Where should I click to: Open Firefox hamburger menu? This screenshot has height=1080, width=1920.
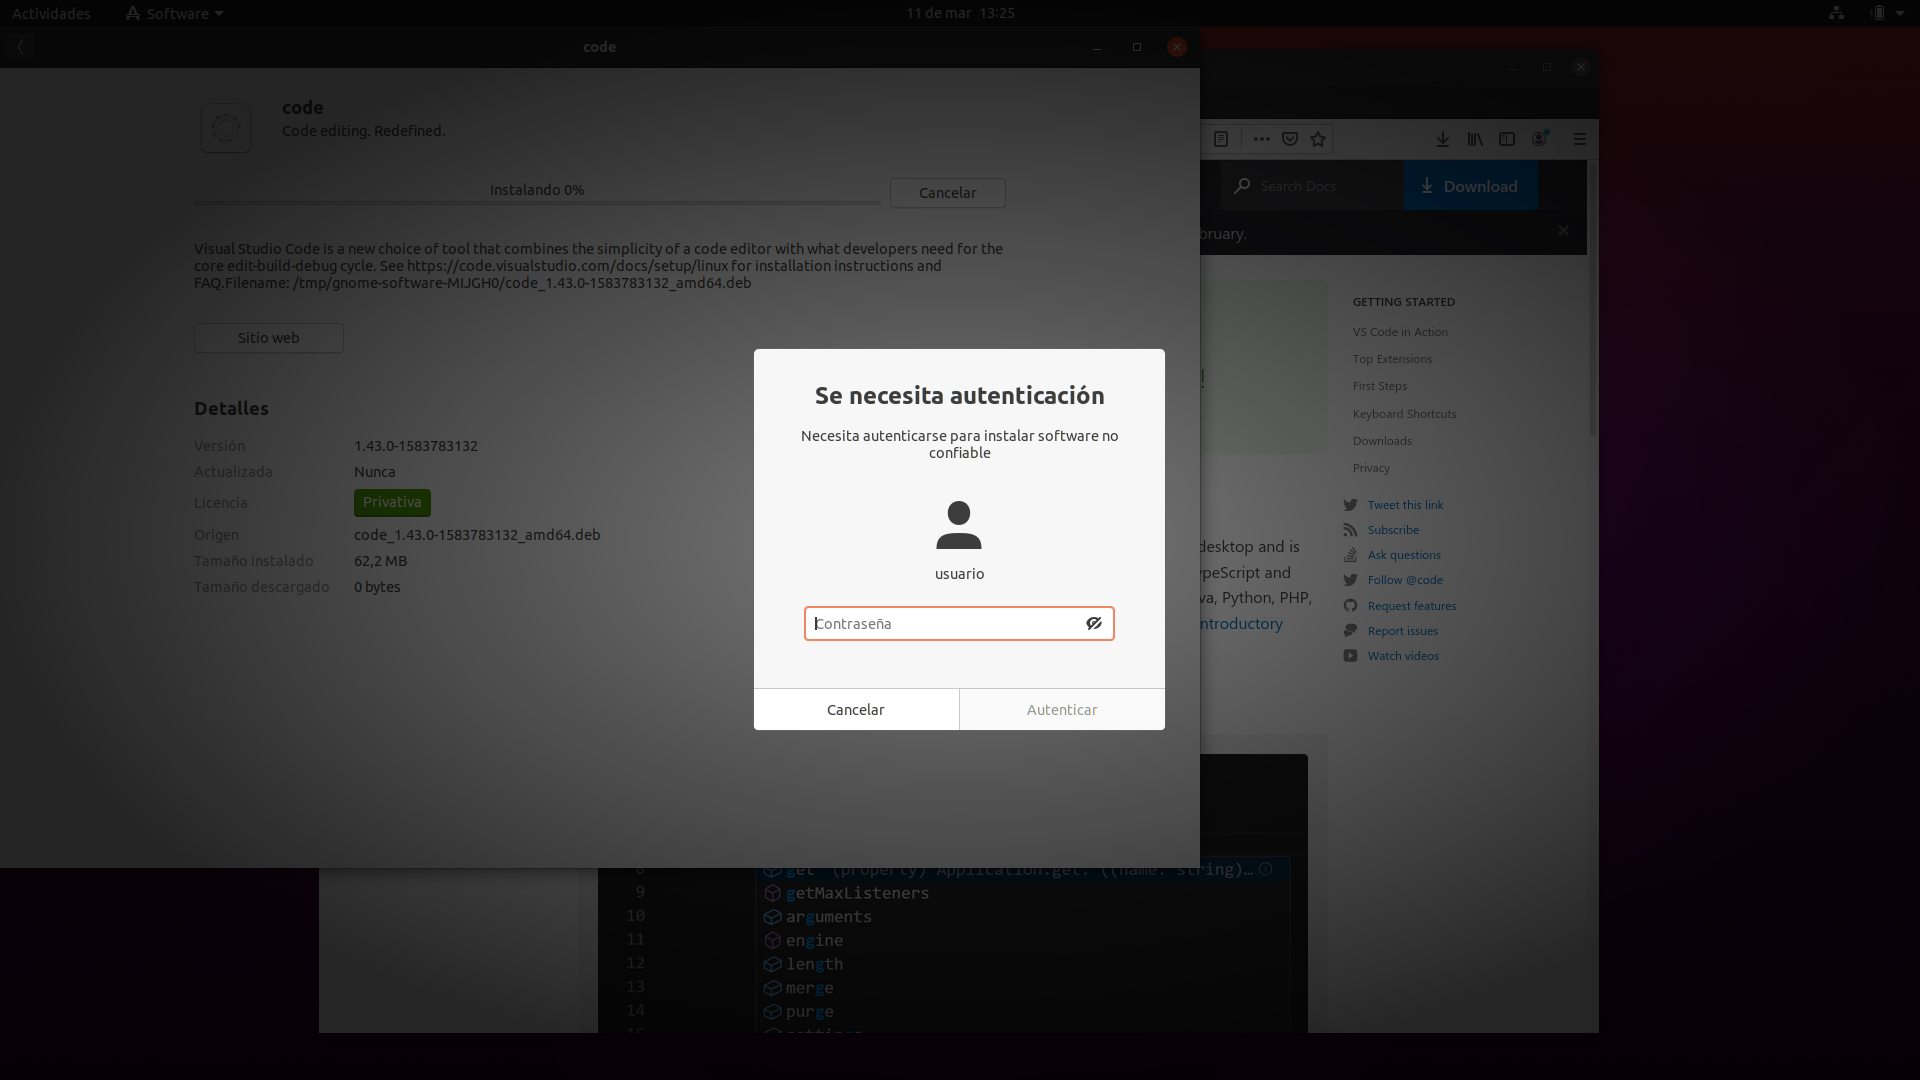click(1580, 139)
